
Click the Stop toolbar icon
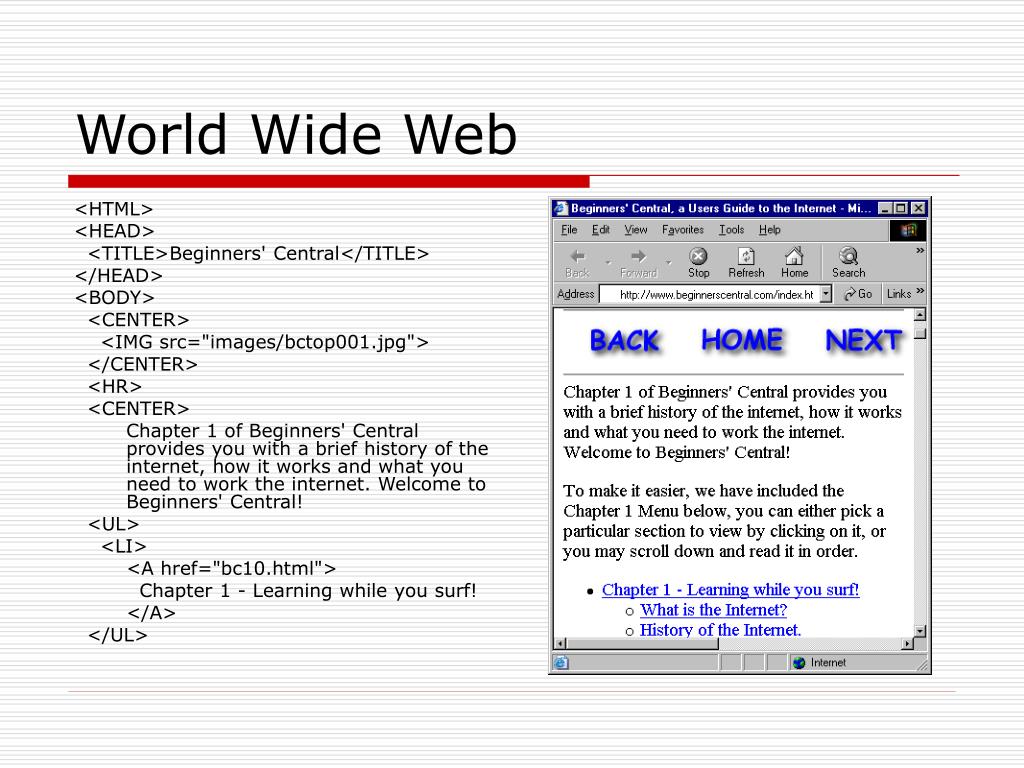pyautogui.click(x=698, y=256)
